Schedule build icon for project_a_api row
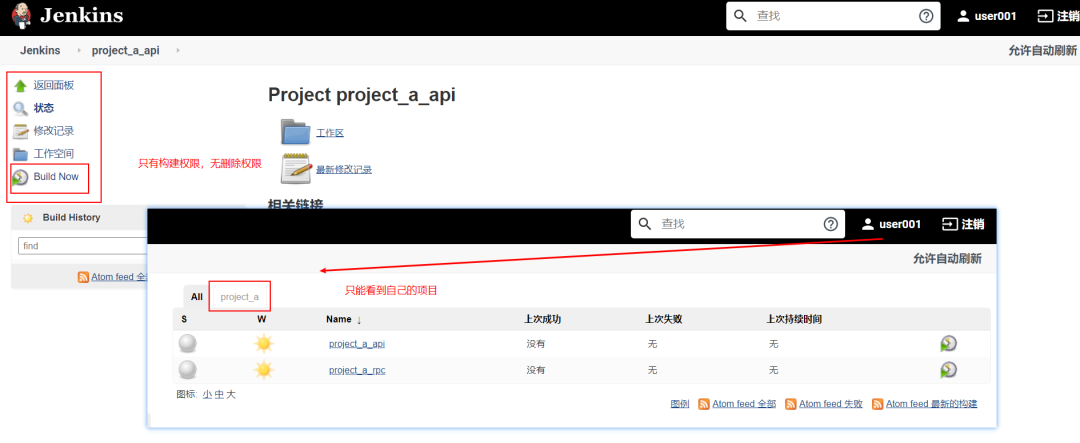1080x443 pixels. click(x=948, y=344)
